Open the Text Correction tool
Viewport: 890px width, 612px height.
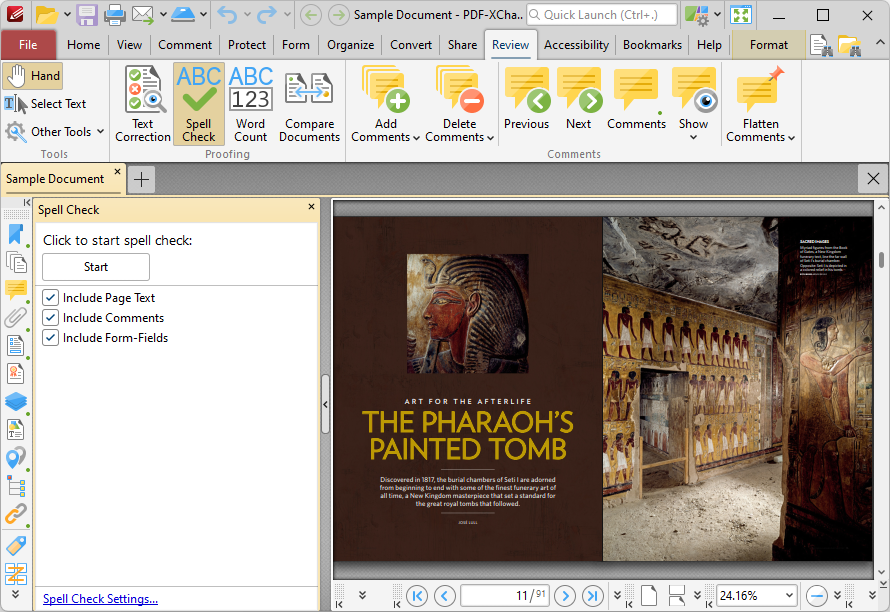coord(143,103)
